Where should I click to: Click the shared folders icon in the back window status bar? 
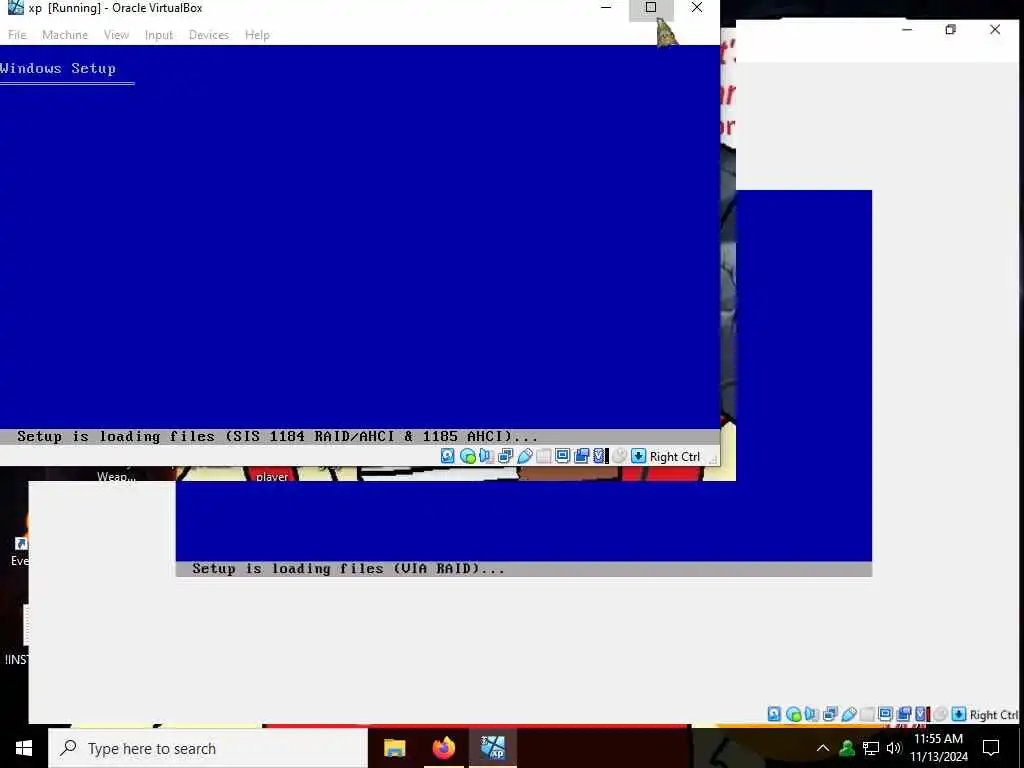(867, 714)
